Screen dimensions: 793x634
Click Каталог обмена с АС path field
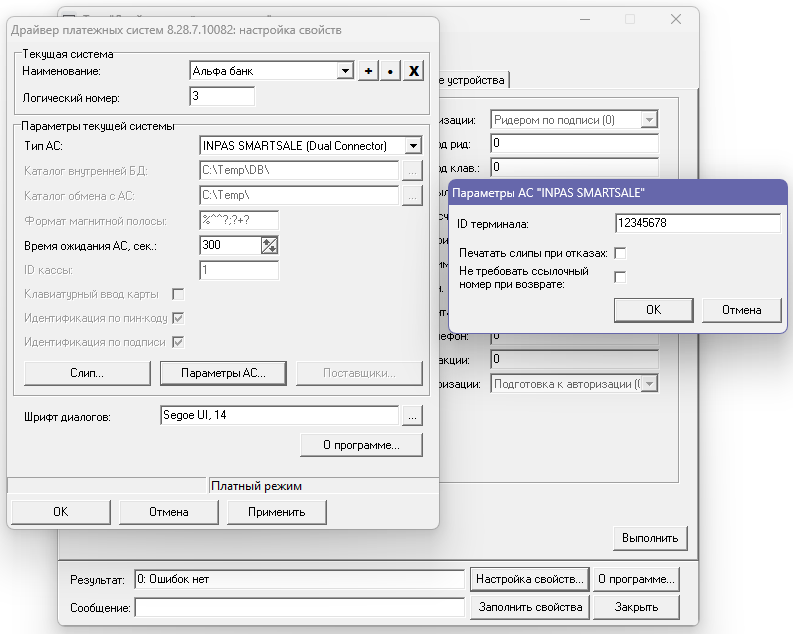(299, 196)
